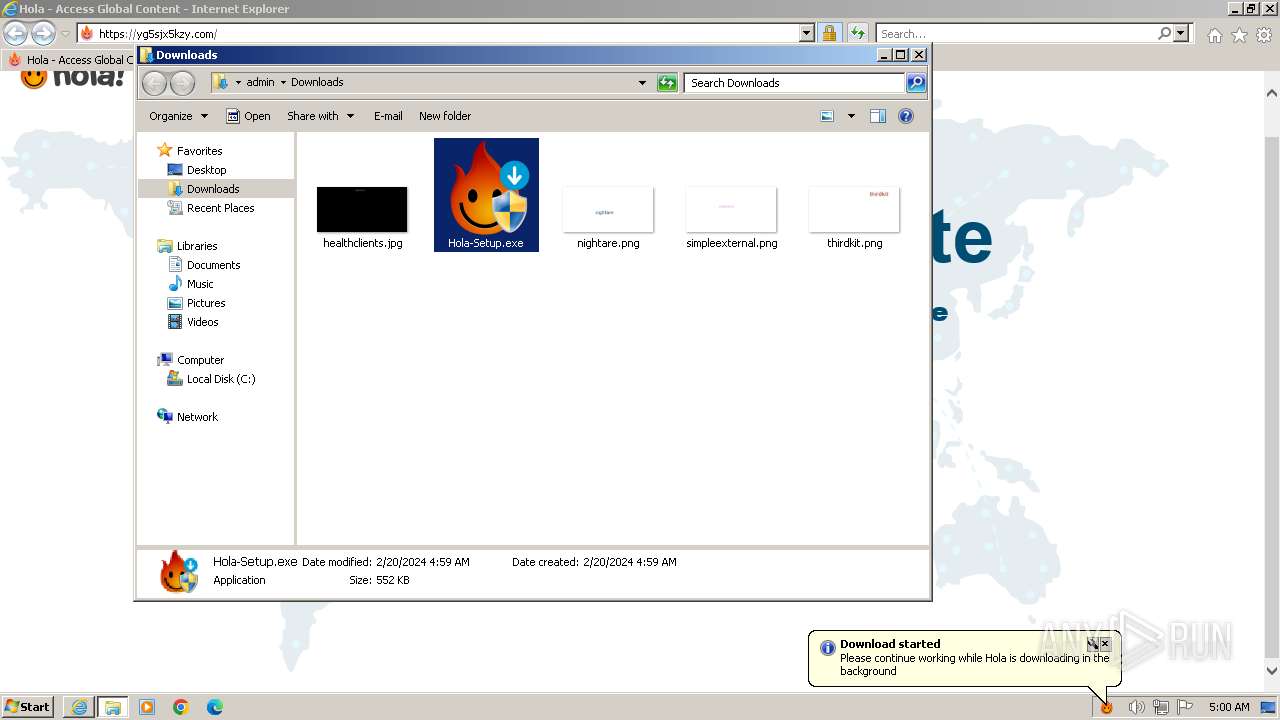Click the Hola tray icon

coord(1107,707)
